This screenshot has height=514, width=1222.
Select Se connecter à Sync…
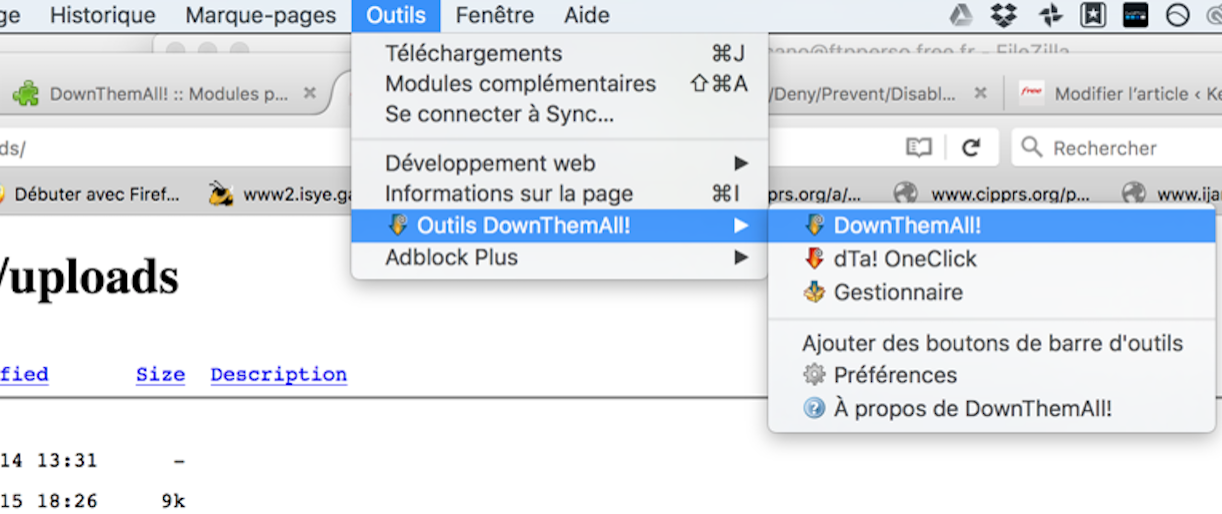[x=560, y=114]
